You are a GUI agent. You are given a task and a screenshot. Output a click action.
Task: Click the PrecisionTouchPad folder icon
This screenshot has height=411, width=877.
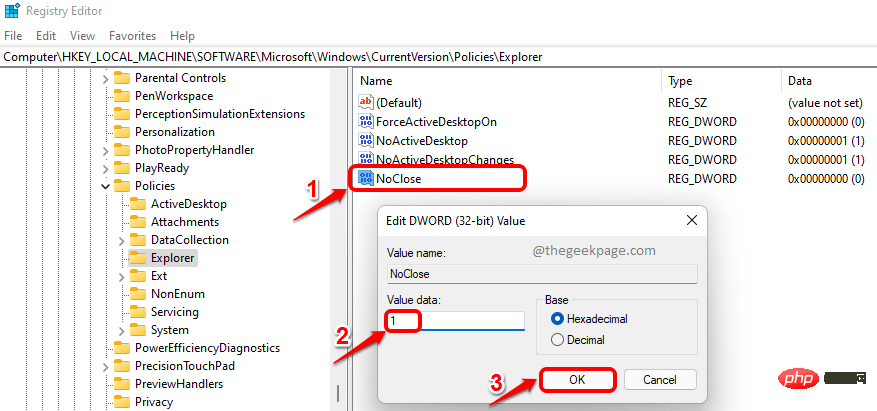[x=121, y=366]
